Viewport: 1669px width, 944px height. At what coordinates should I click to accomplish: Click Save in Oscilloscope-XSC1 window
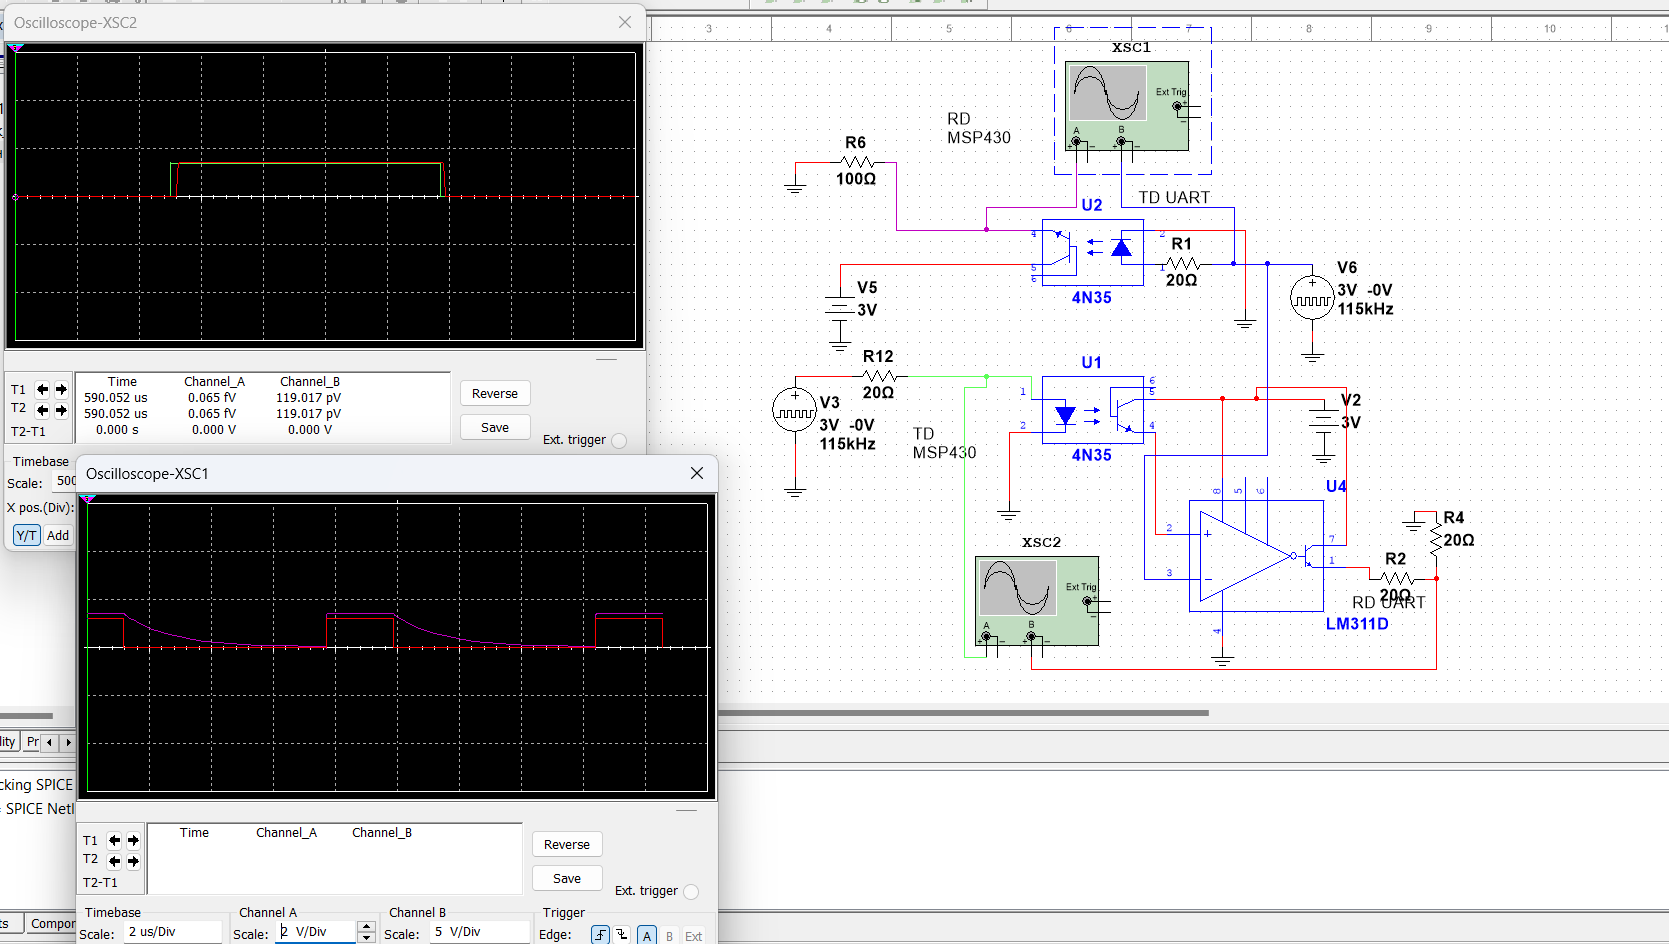pos(567,879)
